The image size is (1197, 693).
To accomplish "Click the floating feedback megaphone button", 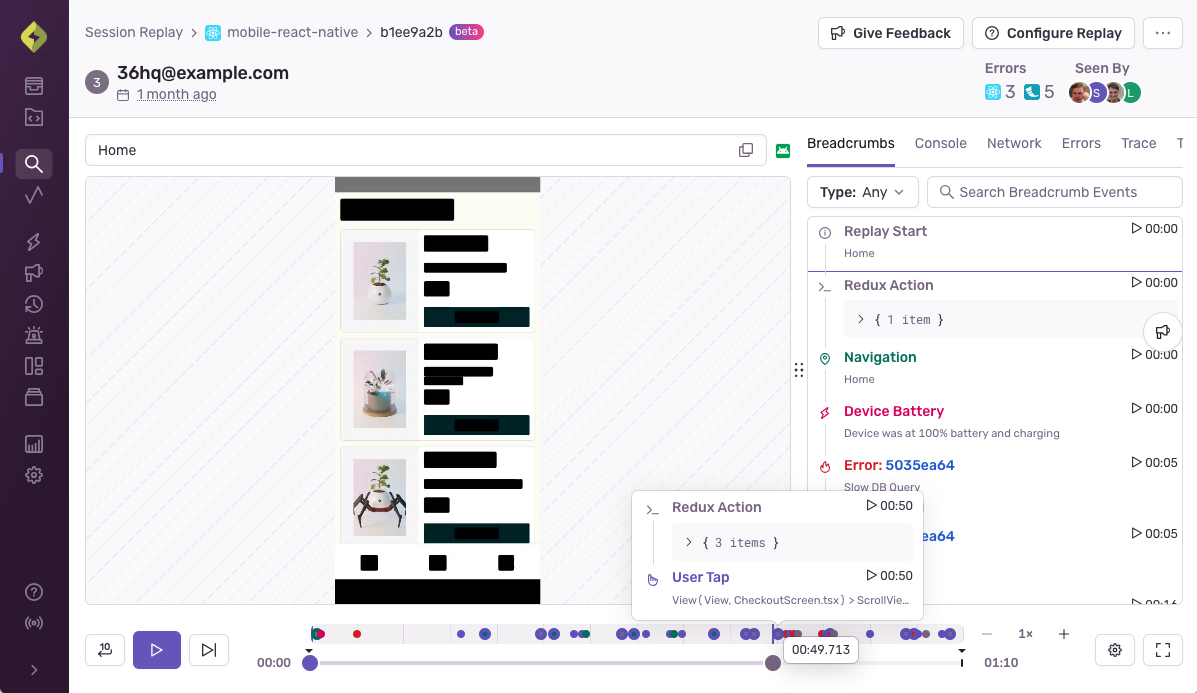I will (x=1163, y=331).
